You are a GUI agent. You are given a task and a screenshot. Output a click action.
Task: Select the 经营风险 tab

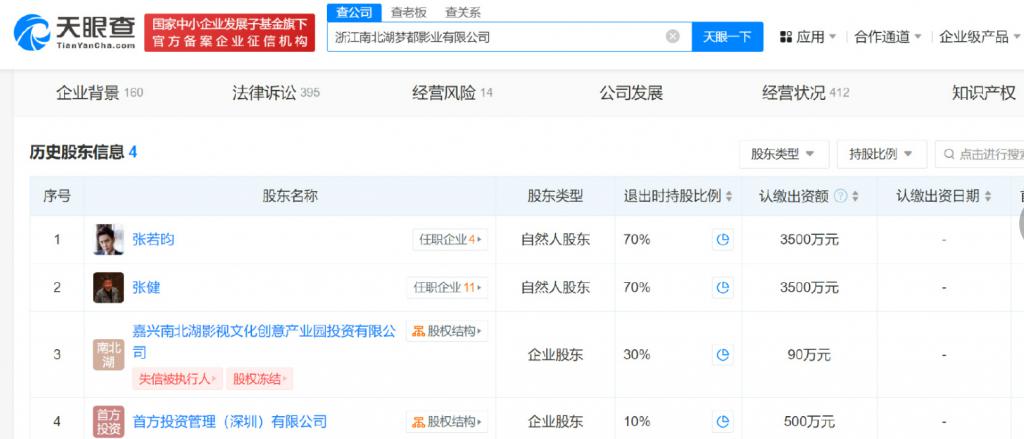[452, 93]
